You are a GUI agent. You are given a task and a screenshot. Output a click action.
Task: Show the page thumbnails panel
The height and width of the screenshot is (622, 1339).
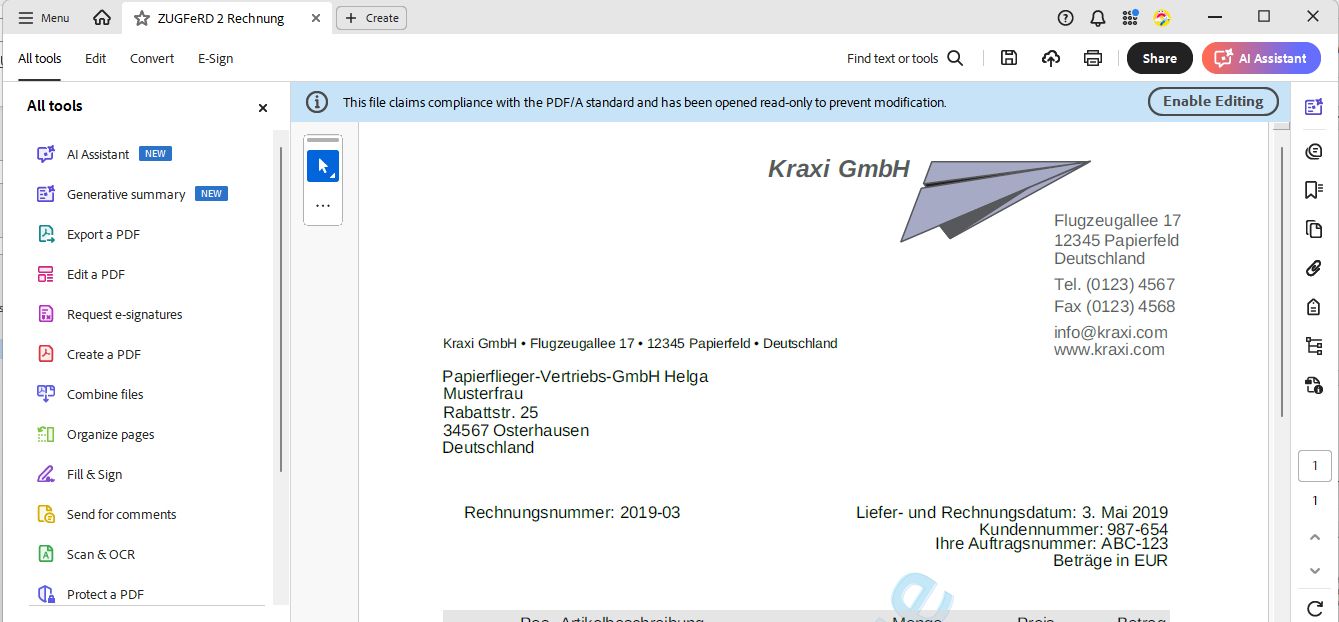click(x=1314, y=229)
